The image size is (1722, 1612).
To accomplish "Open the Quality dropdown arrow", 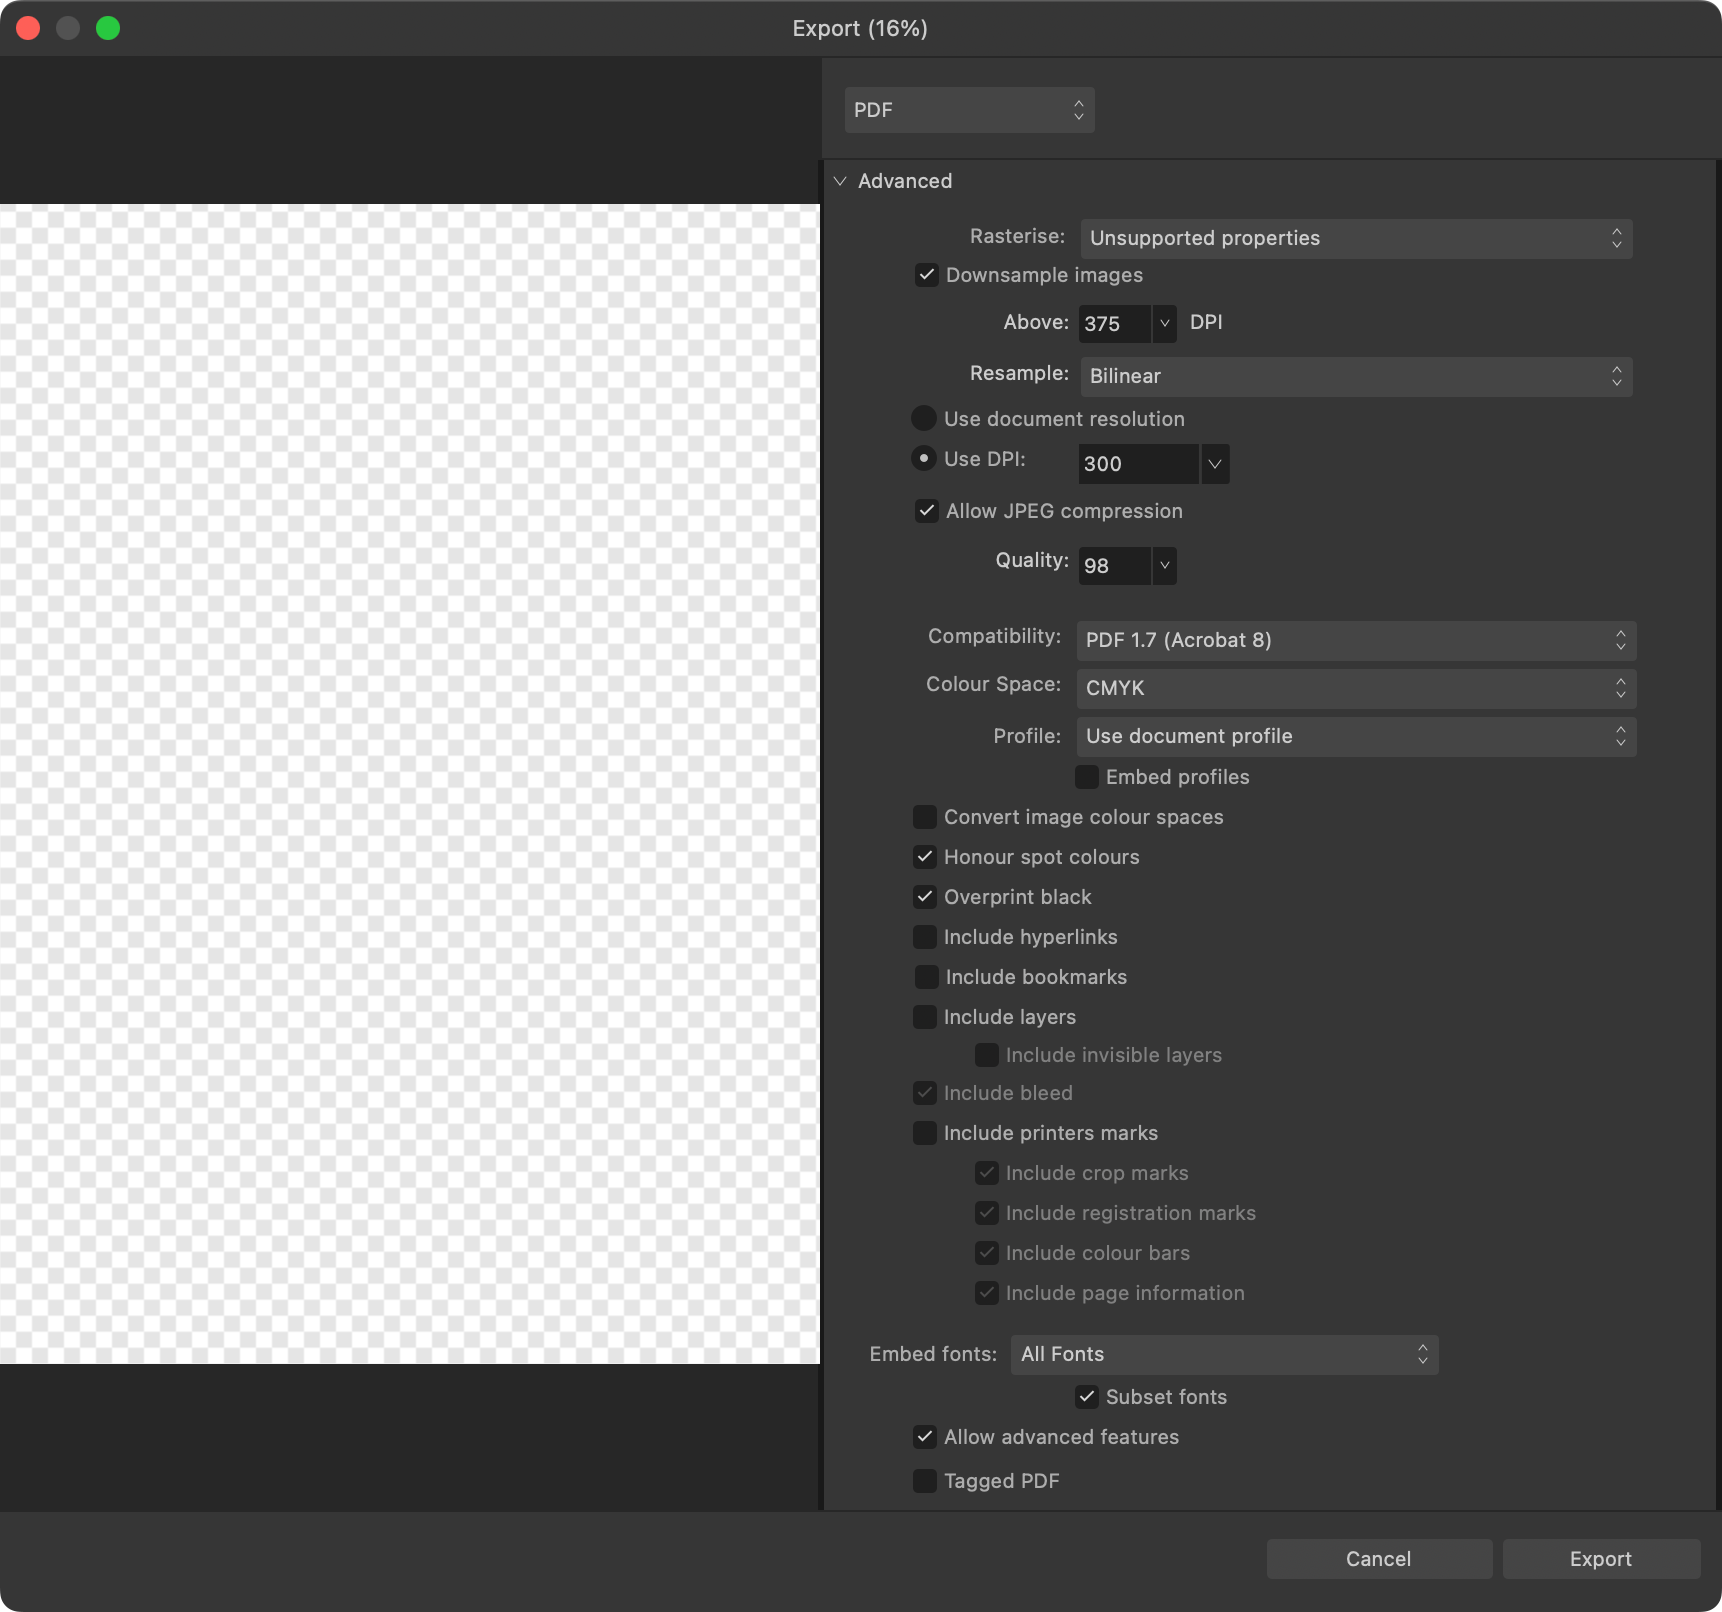I will 1164,566.
